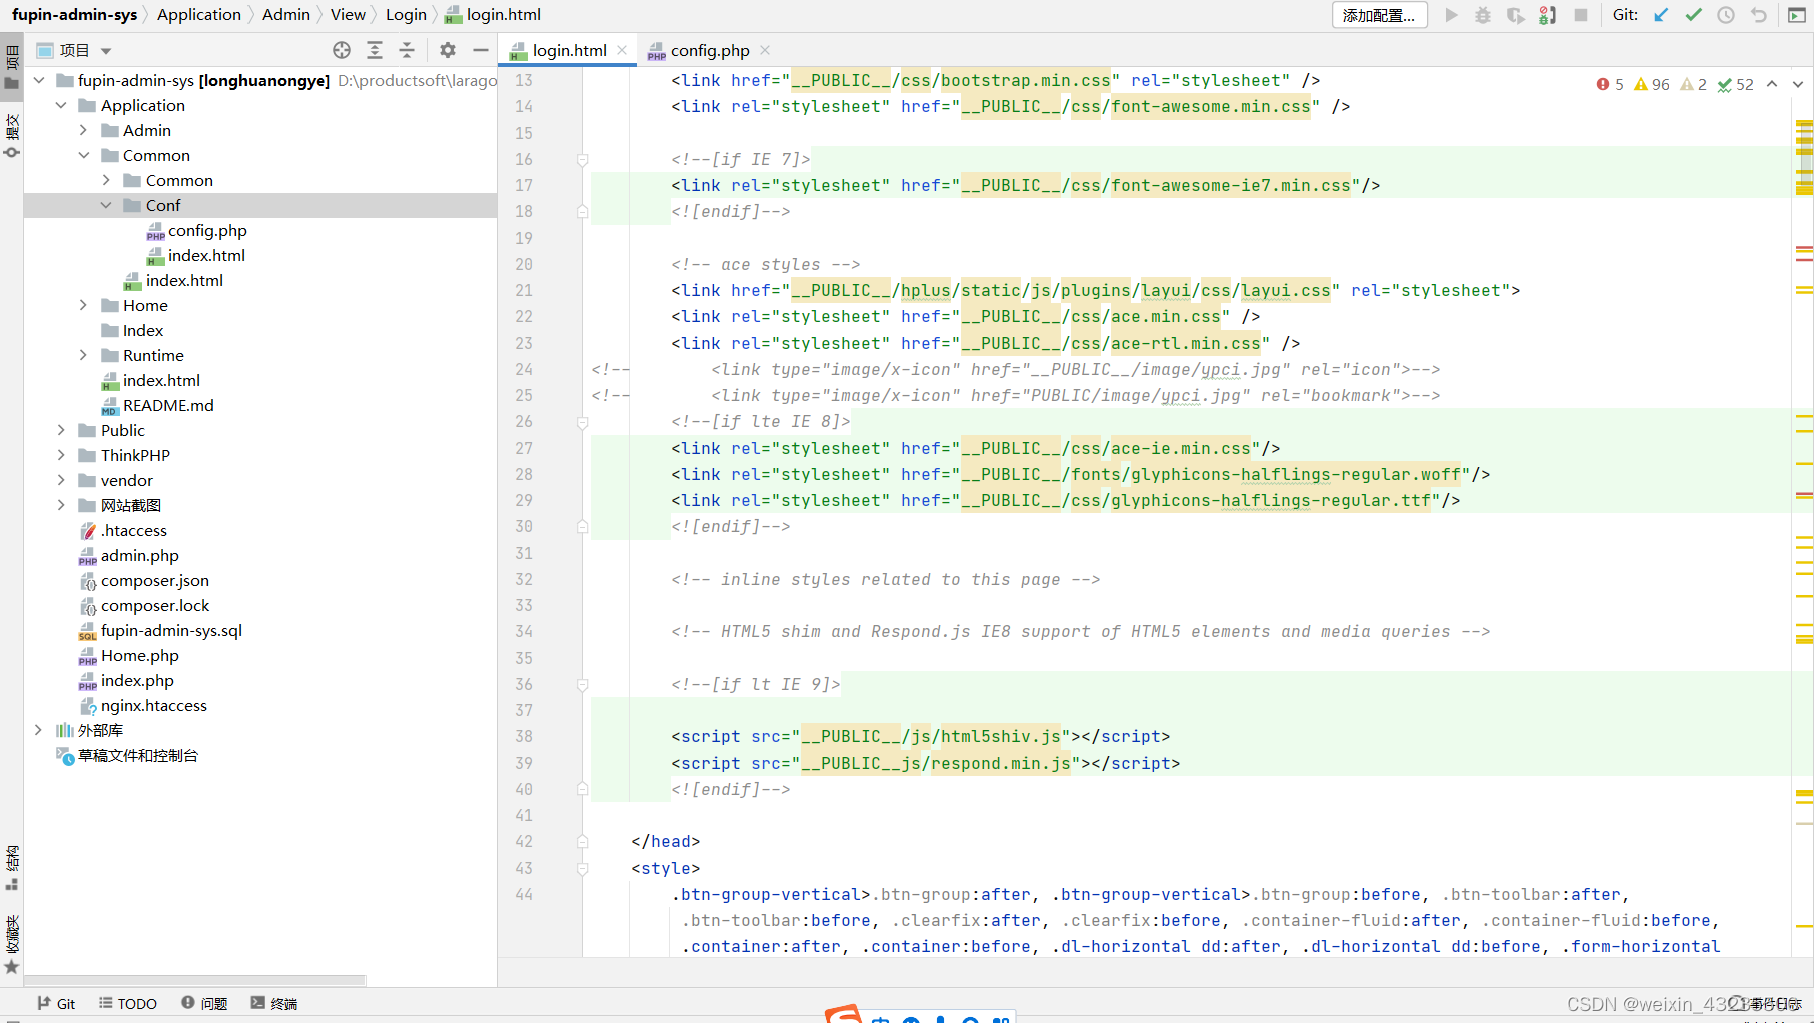Hide the project panel with minus icon
The image size is (1814, 1023).
(x=481, y=50)
